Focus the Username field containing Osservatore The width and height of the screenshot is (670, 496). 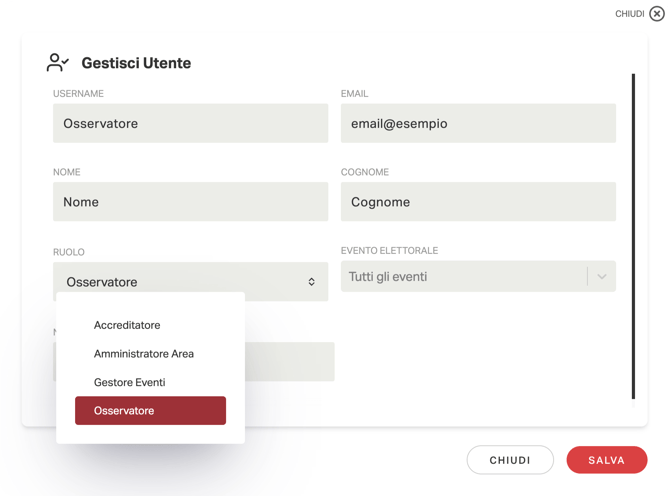tap(190, 124)
